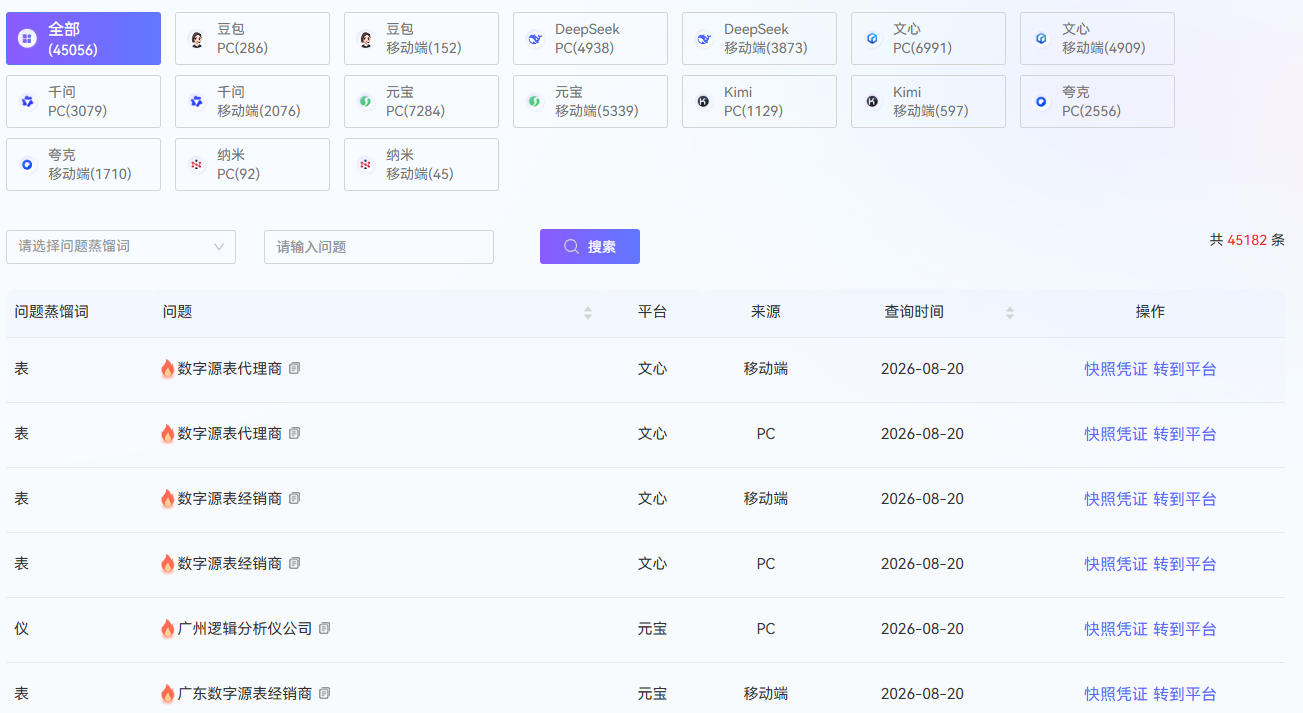Click the 元宝 PC(7284) green logo icon

point(366,101)
